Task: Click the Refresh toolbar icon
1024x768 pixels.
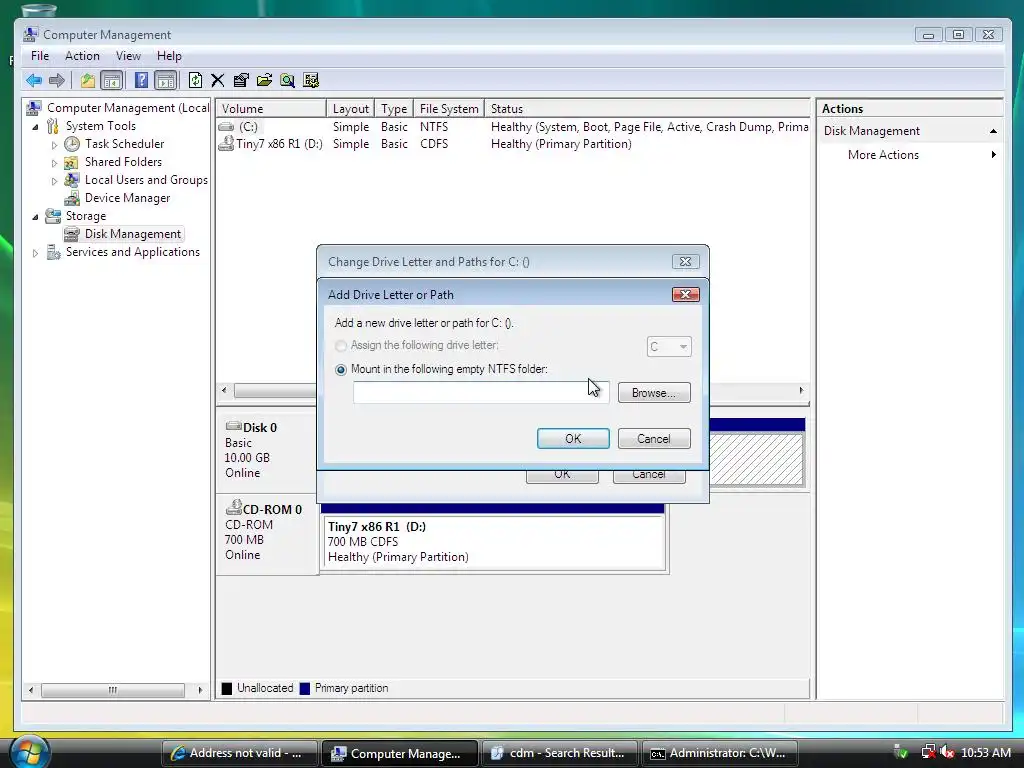Action: click(195, 80)
